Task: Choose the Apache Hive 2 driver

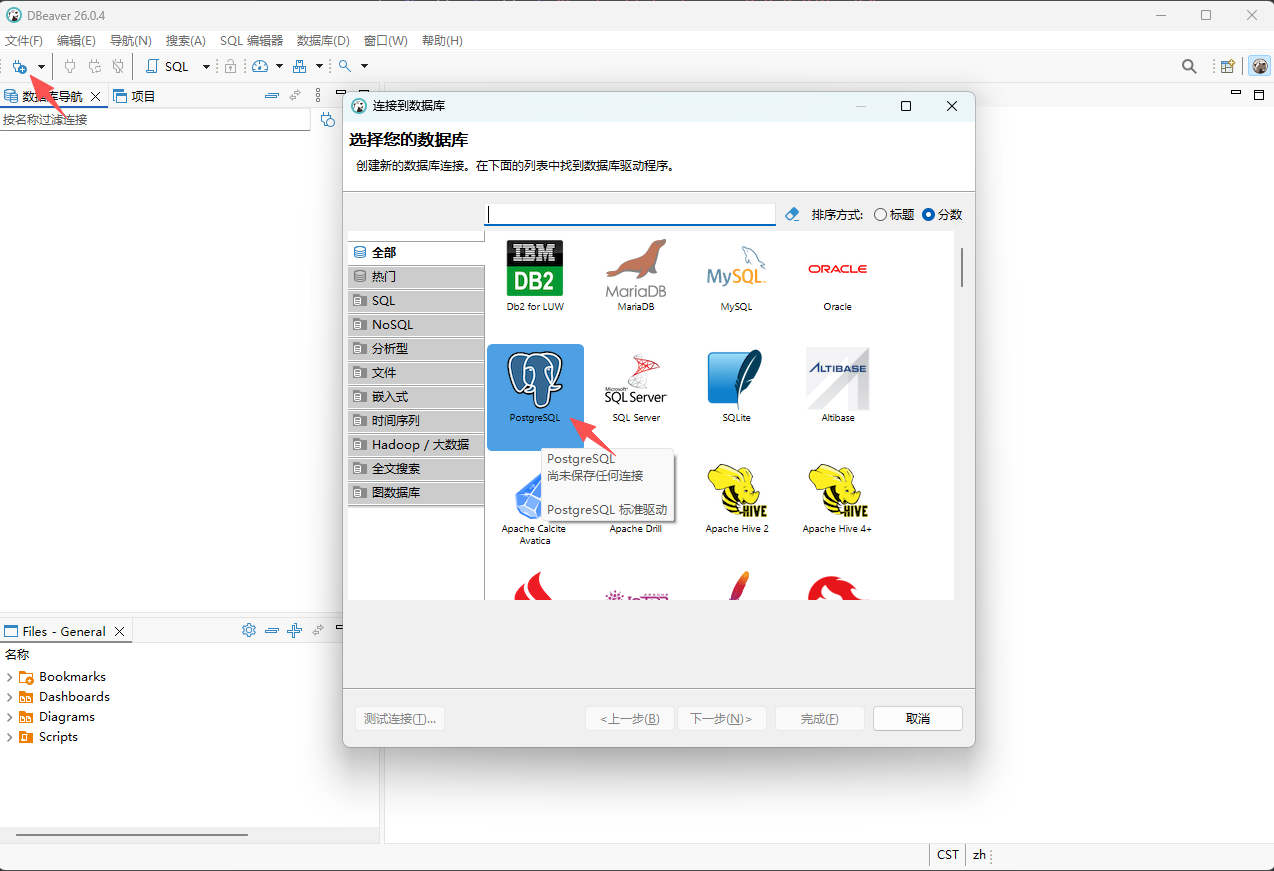Action: (737, 498)
